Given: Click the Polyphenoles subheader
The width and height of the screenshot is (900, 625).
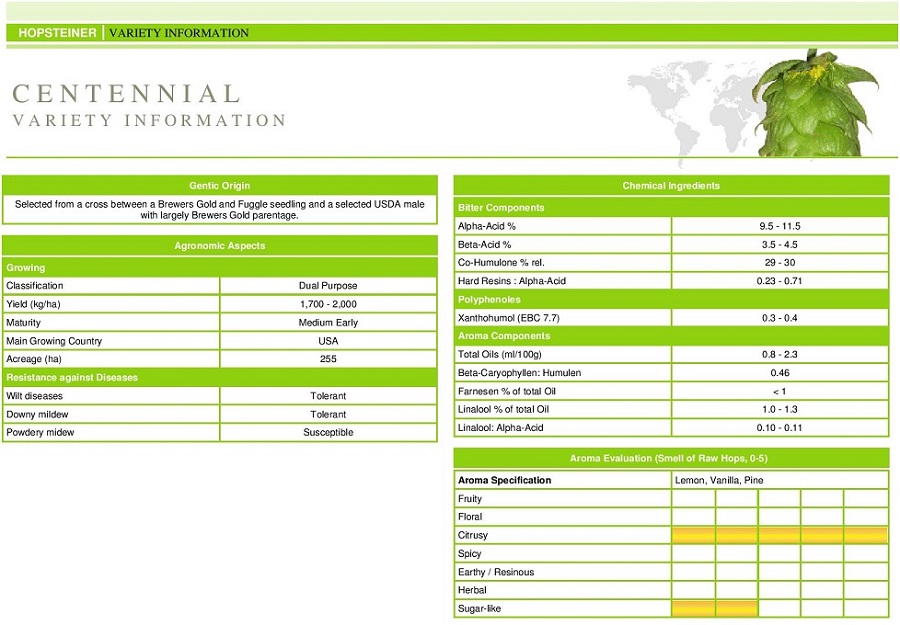Looking at the screenshot, I should pyautogui.click(x=489, y=299).
